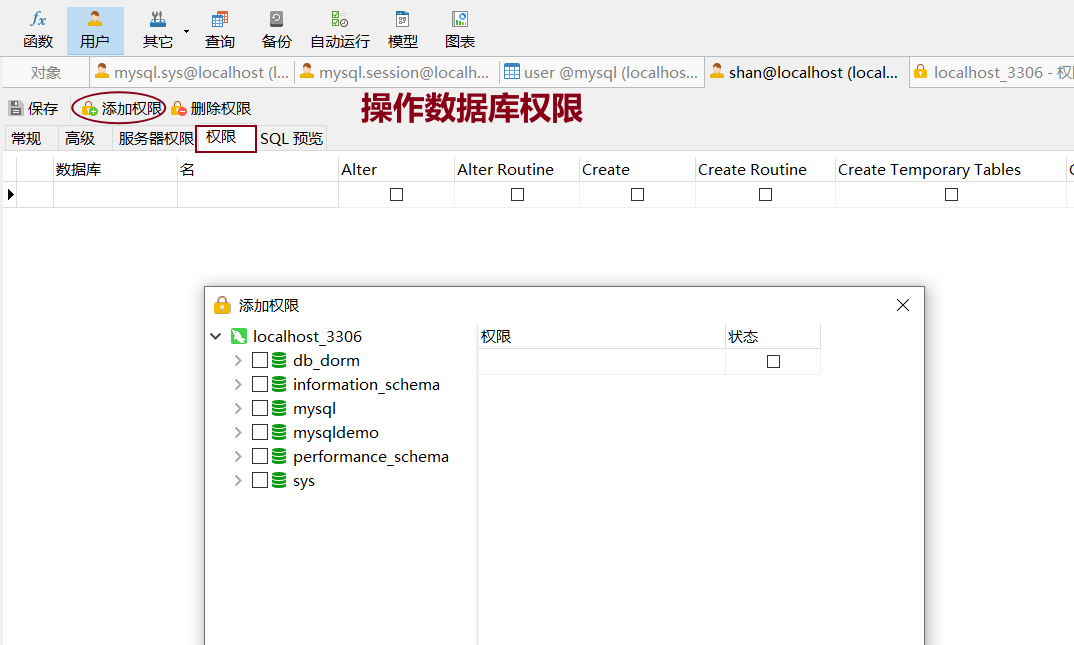Click the Alter Routine column header
1074x645 pixels.
(517, 169)
